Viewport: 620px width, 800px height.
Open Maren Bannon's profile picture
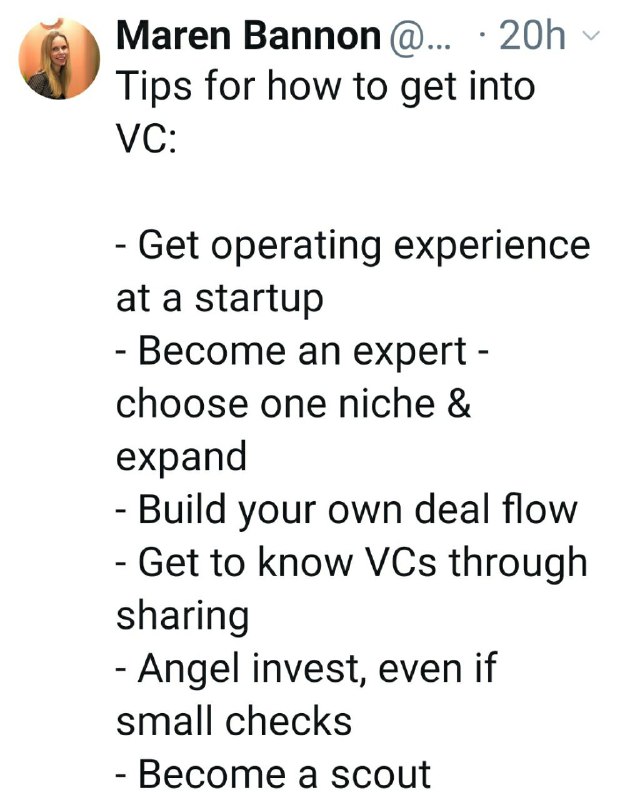59,59
